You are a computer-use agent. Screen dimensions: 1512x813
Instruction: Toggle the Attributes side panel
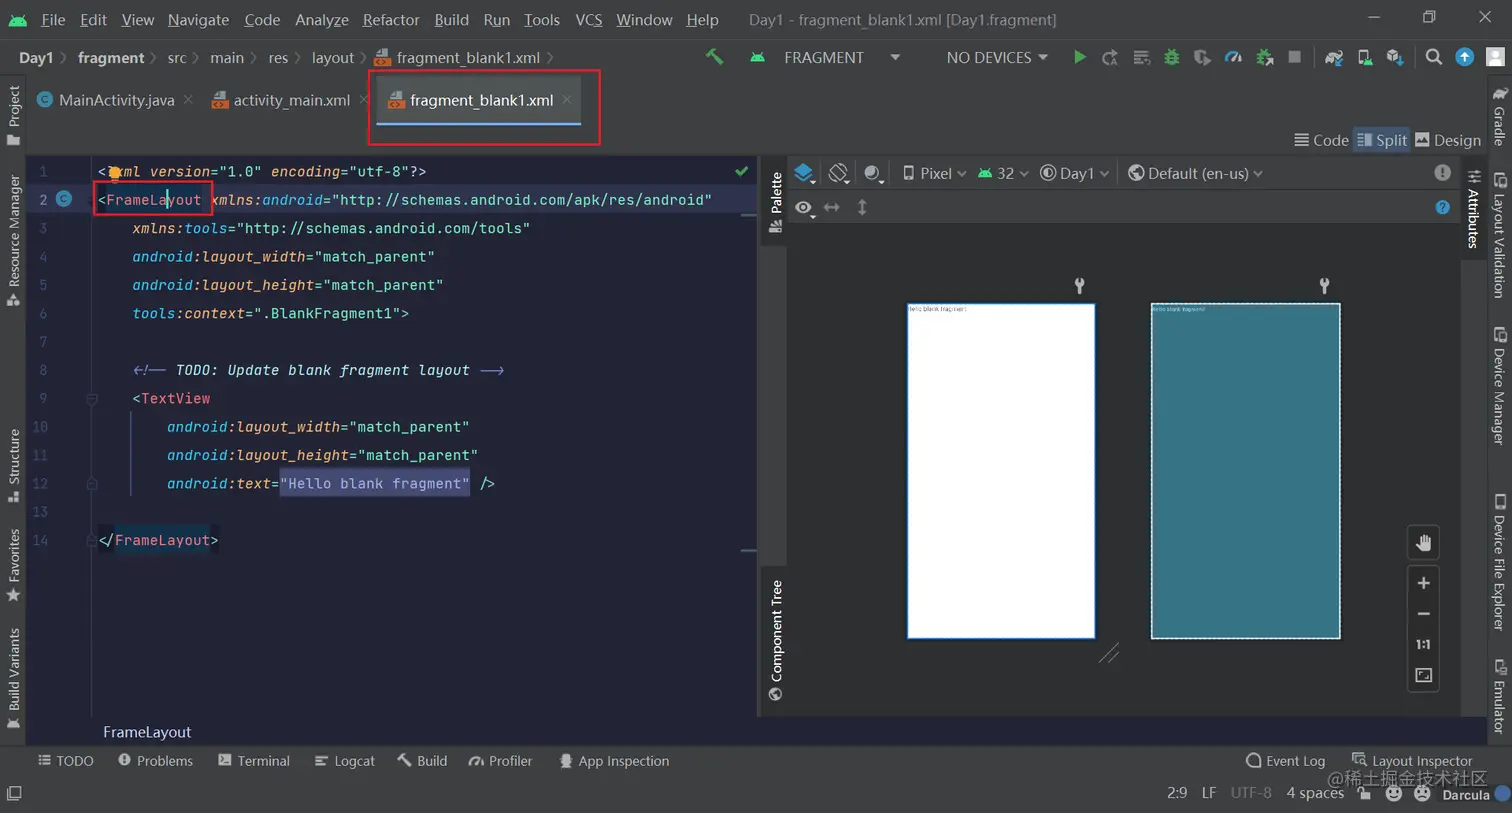click(x=1473, y=208)
